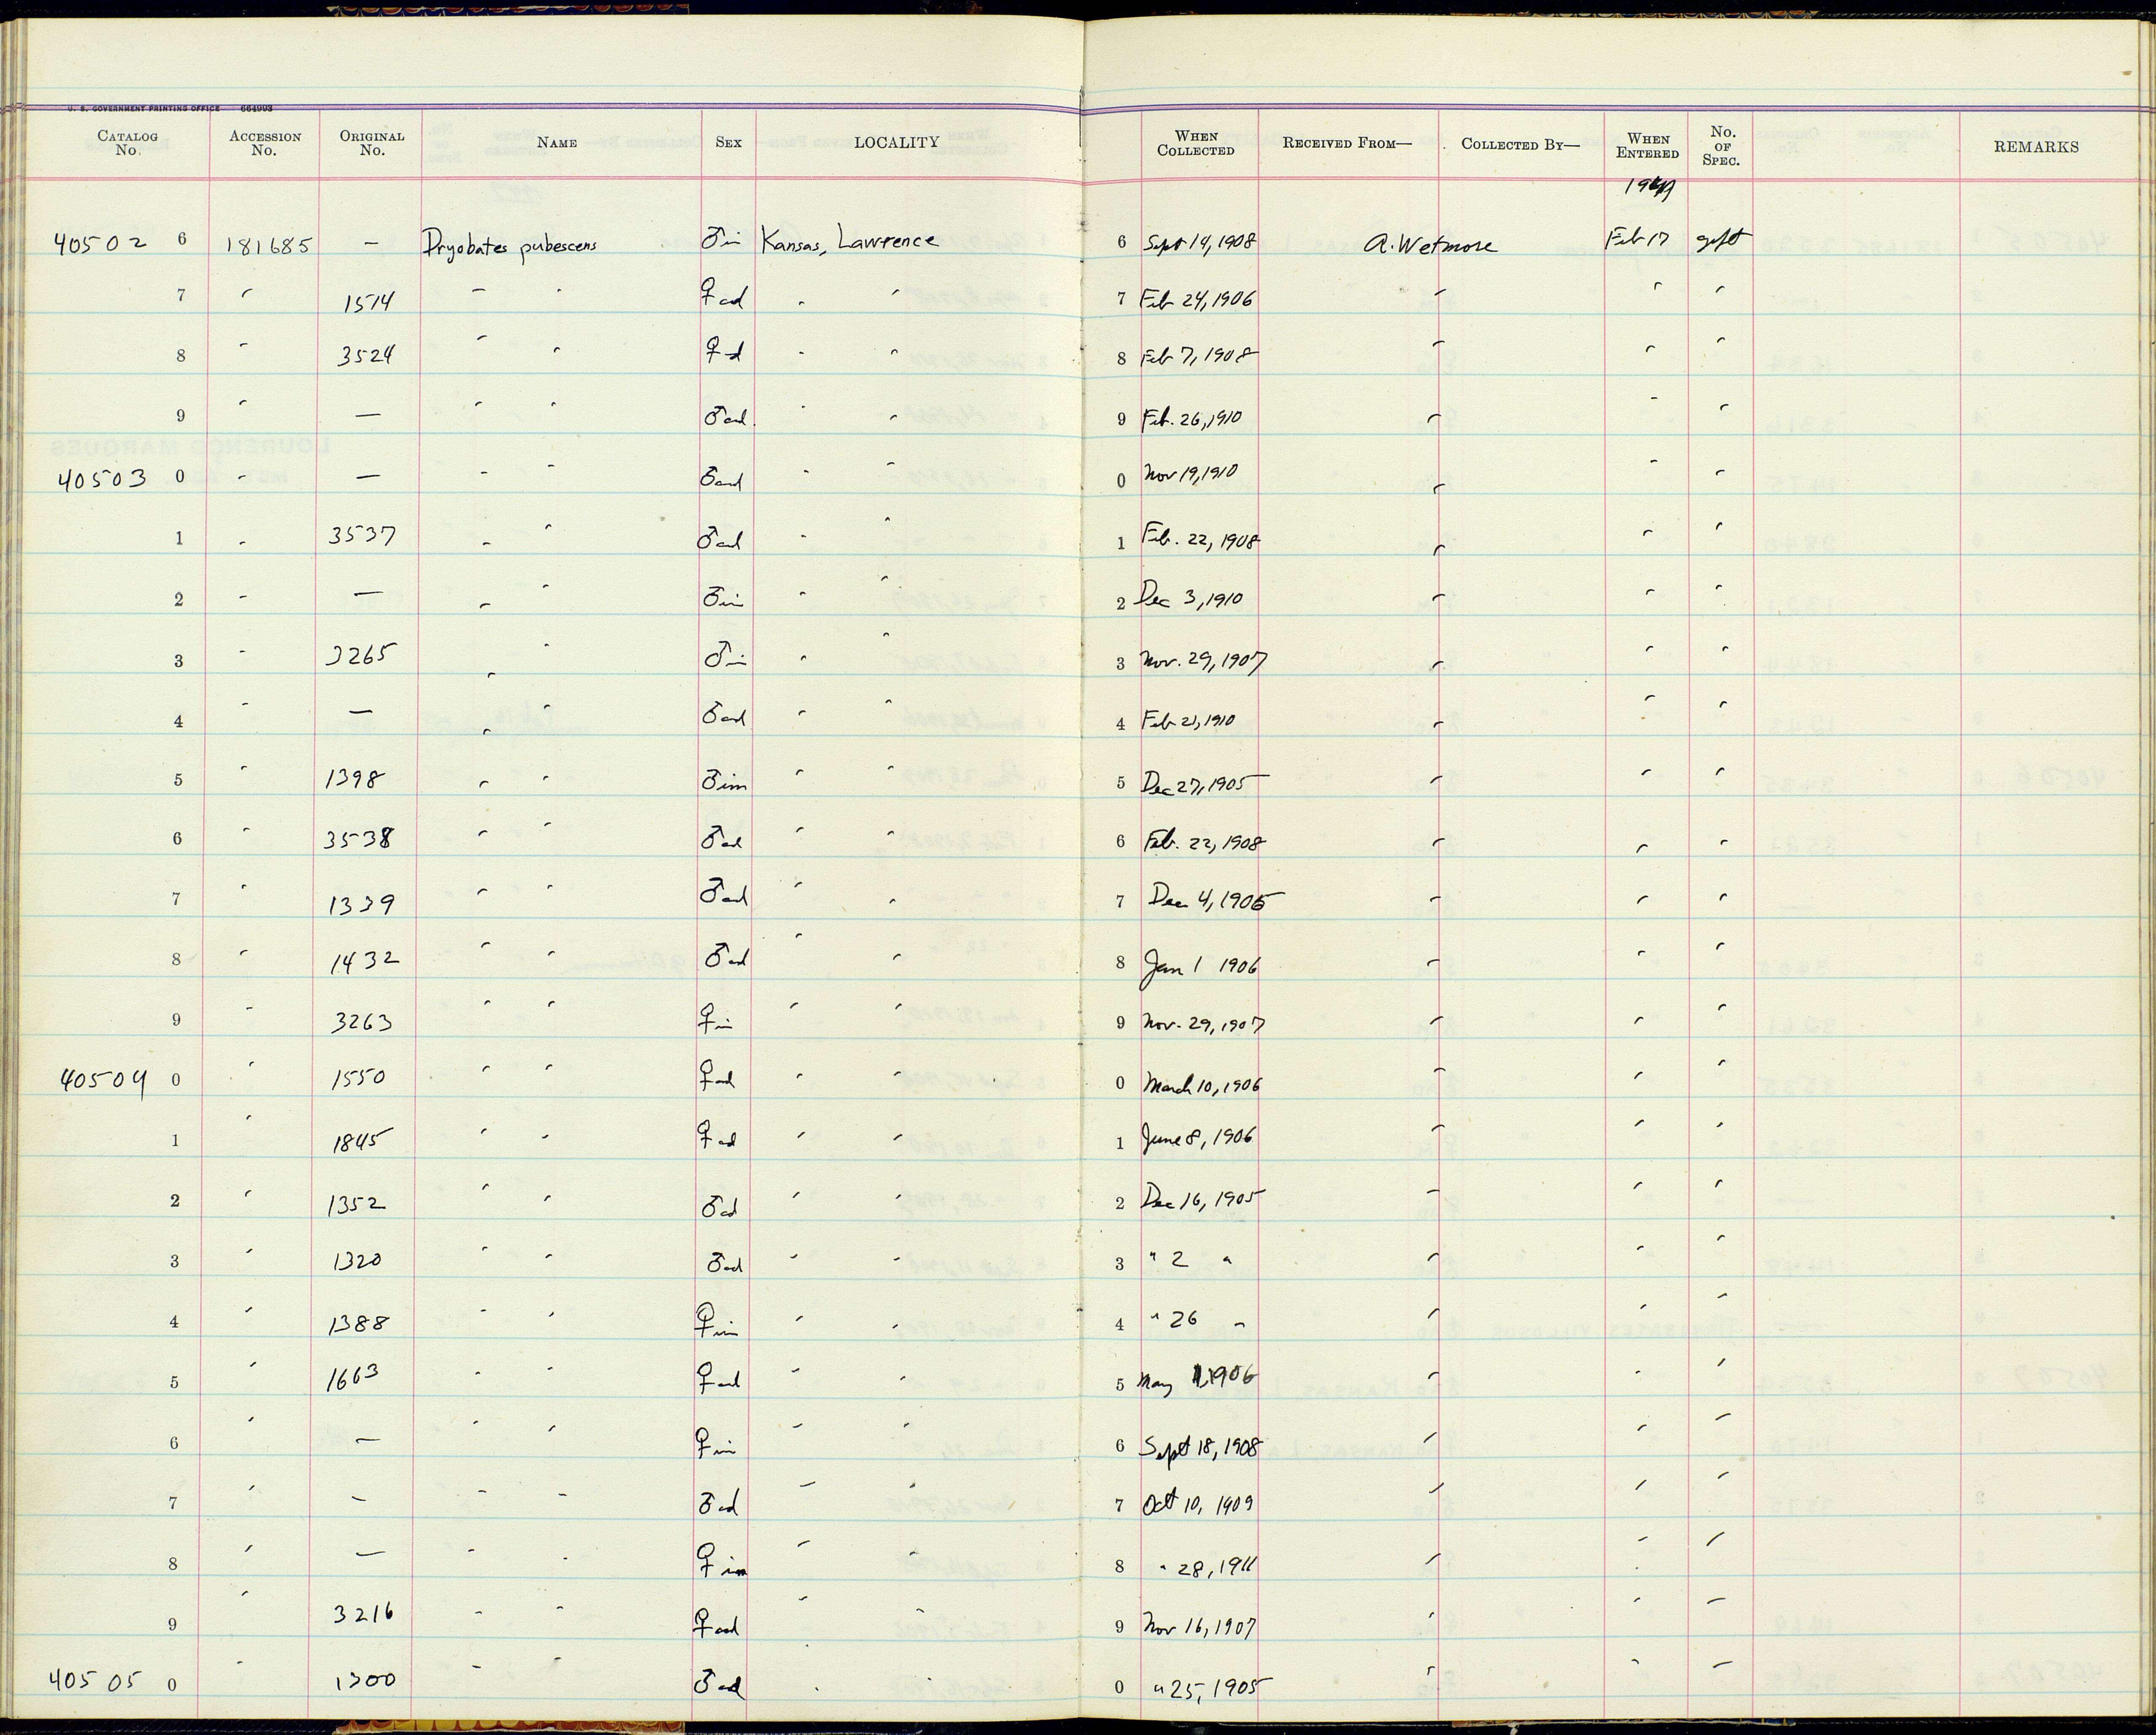This screenshot has width=2156, height=1735.
Task: Click the 'gift' entry in No. of Spec.
Action: (1721, 241)
